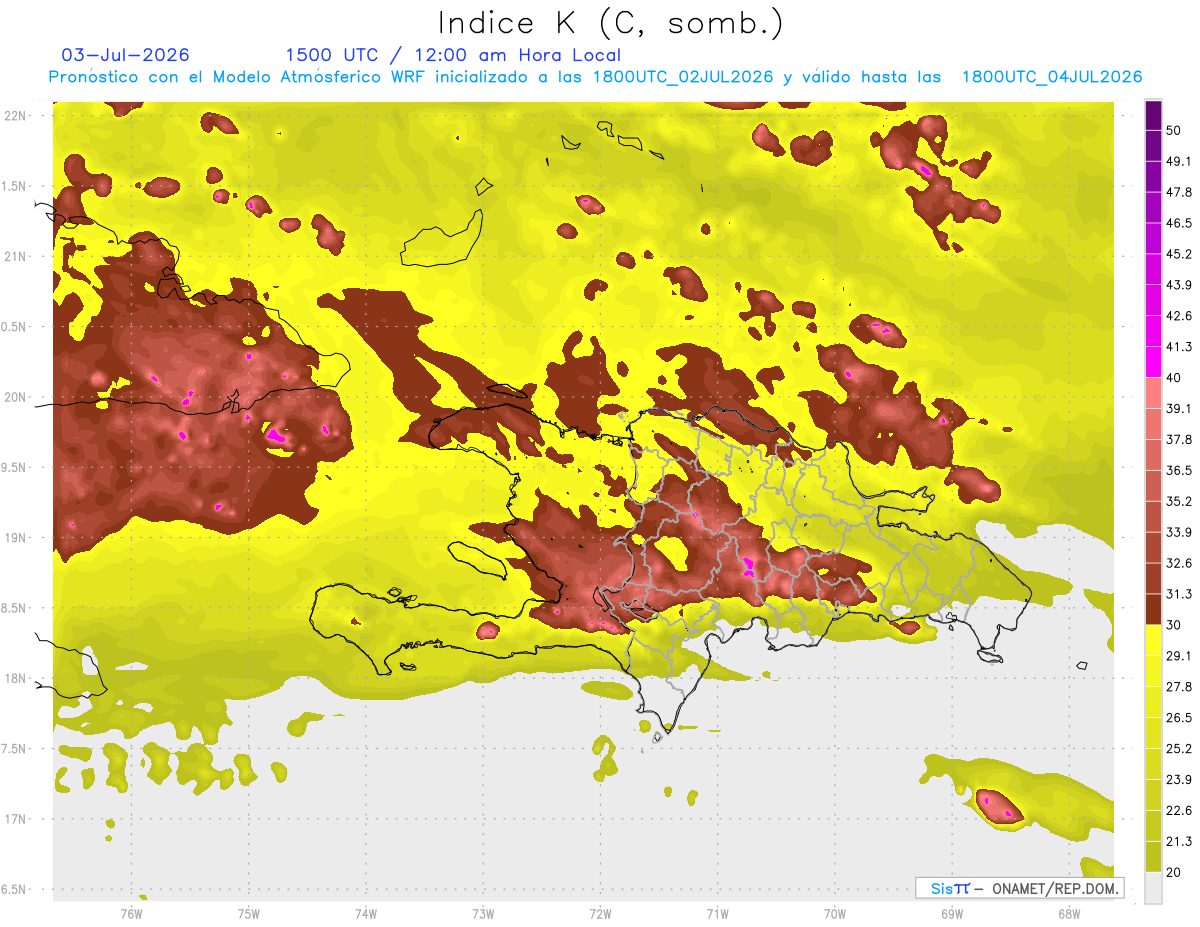The width and height of the screenshot is (1200, 927).
Task: Click the legend value "29.1"
Action: tap(1179, 656)
